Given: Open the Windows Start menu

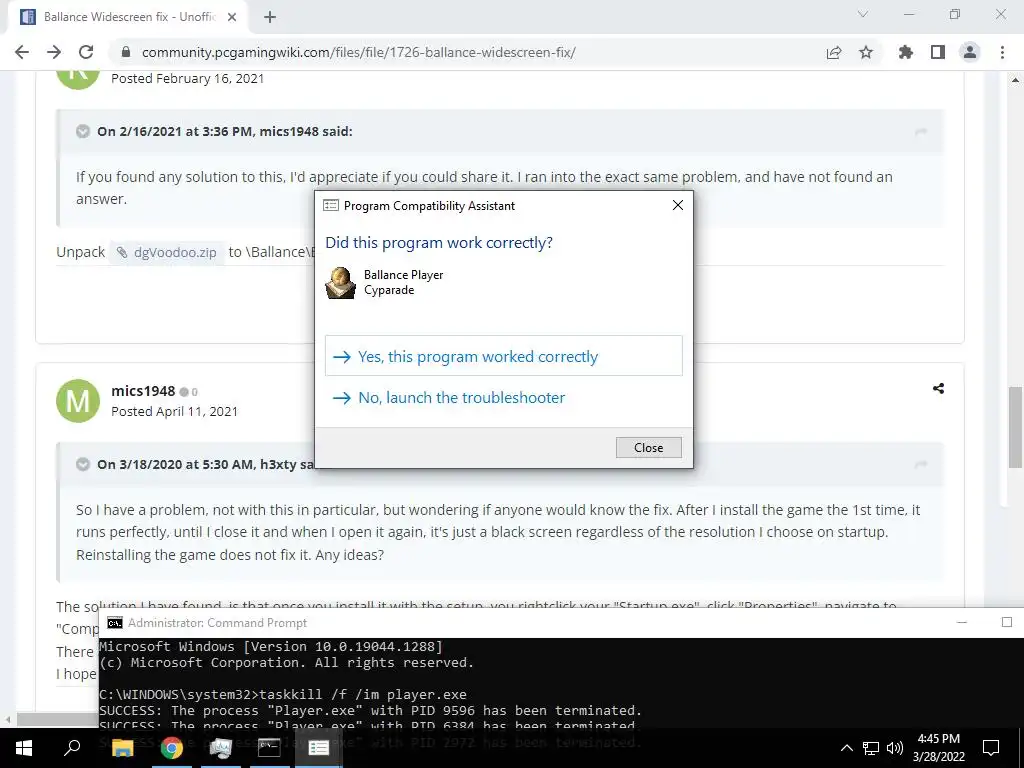Looking at the screenshot, I should click(x=24, y=747).
